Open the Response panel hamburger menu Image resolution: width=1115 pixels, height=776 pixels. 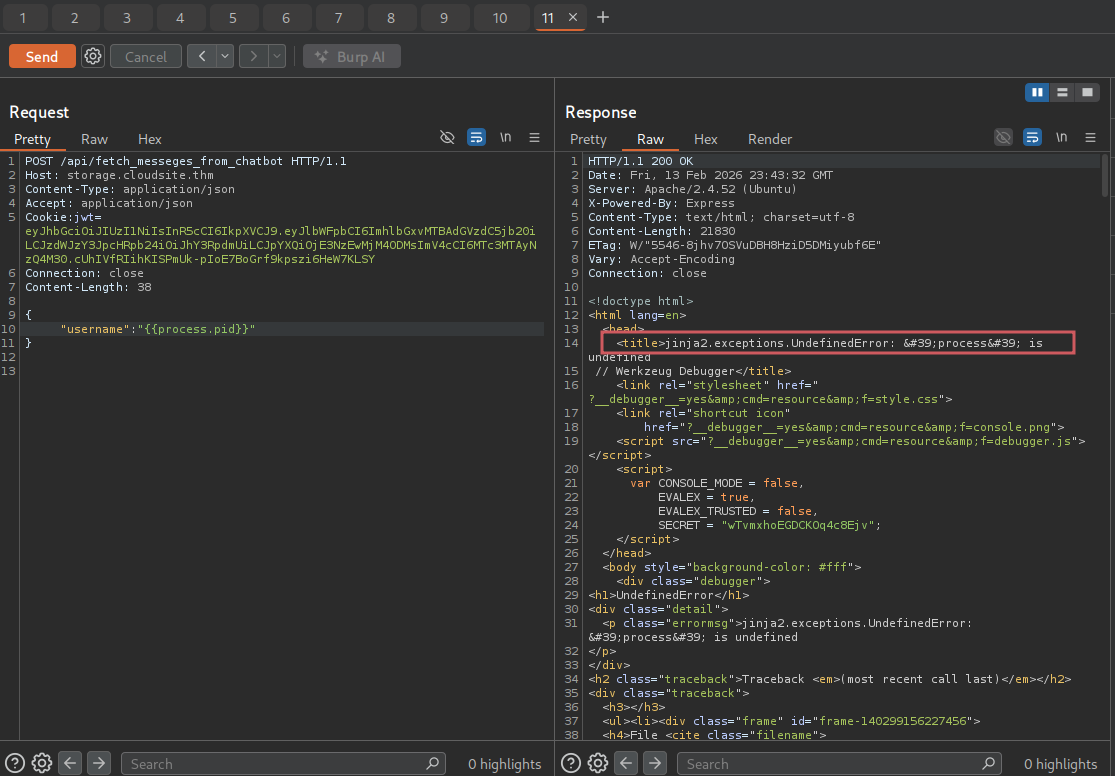[x=1090, y=138]
